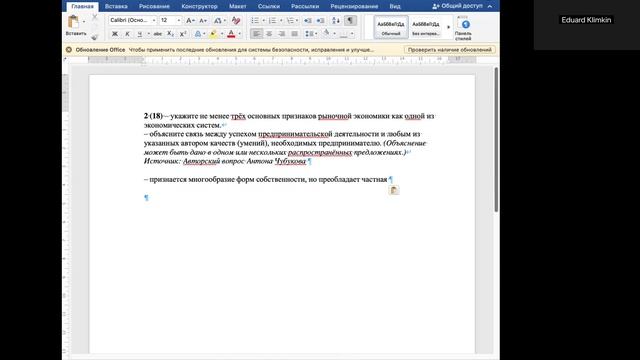Click the Numbered list icon
The image size is (640, 360).
pos(272,20)
